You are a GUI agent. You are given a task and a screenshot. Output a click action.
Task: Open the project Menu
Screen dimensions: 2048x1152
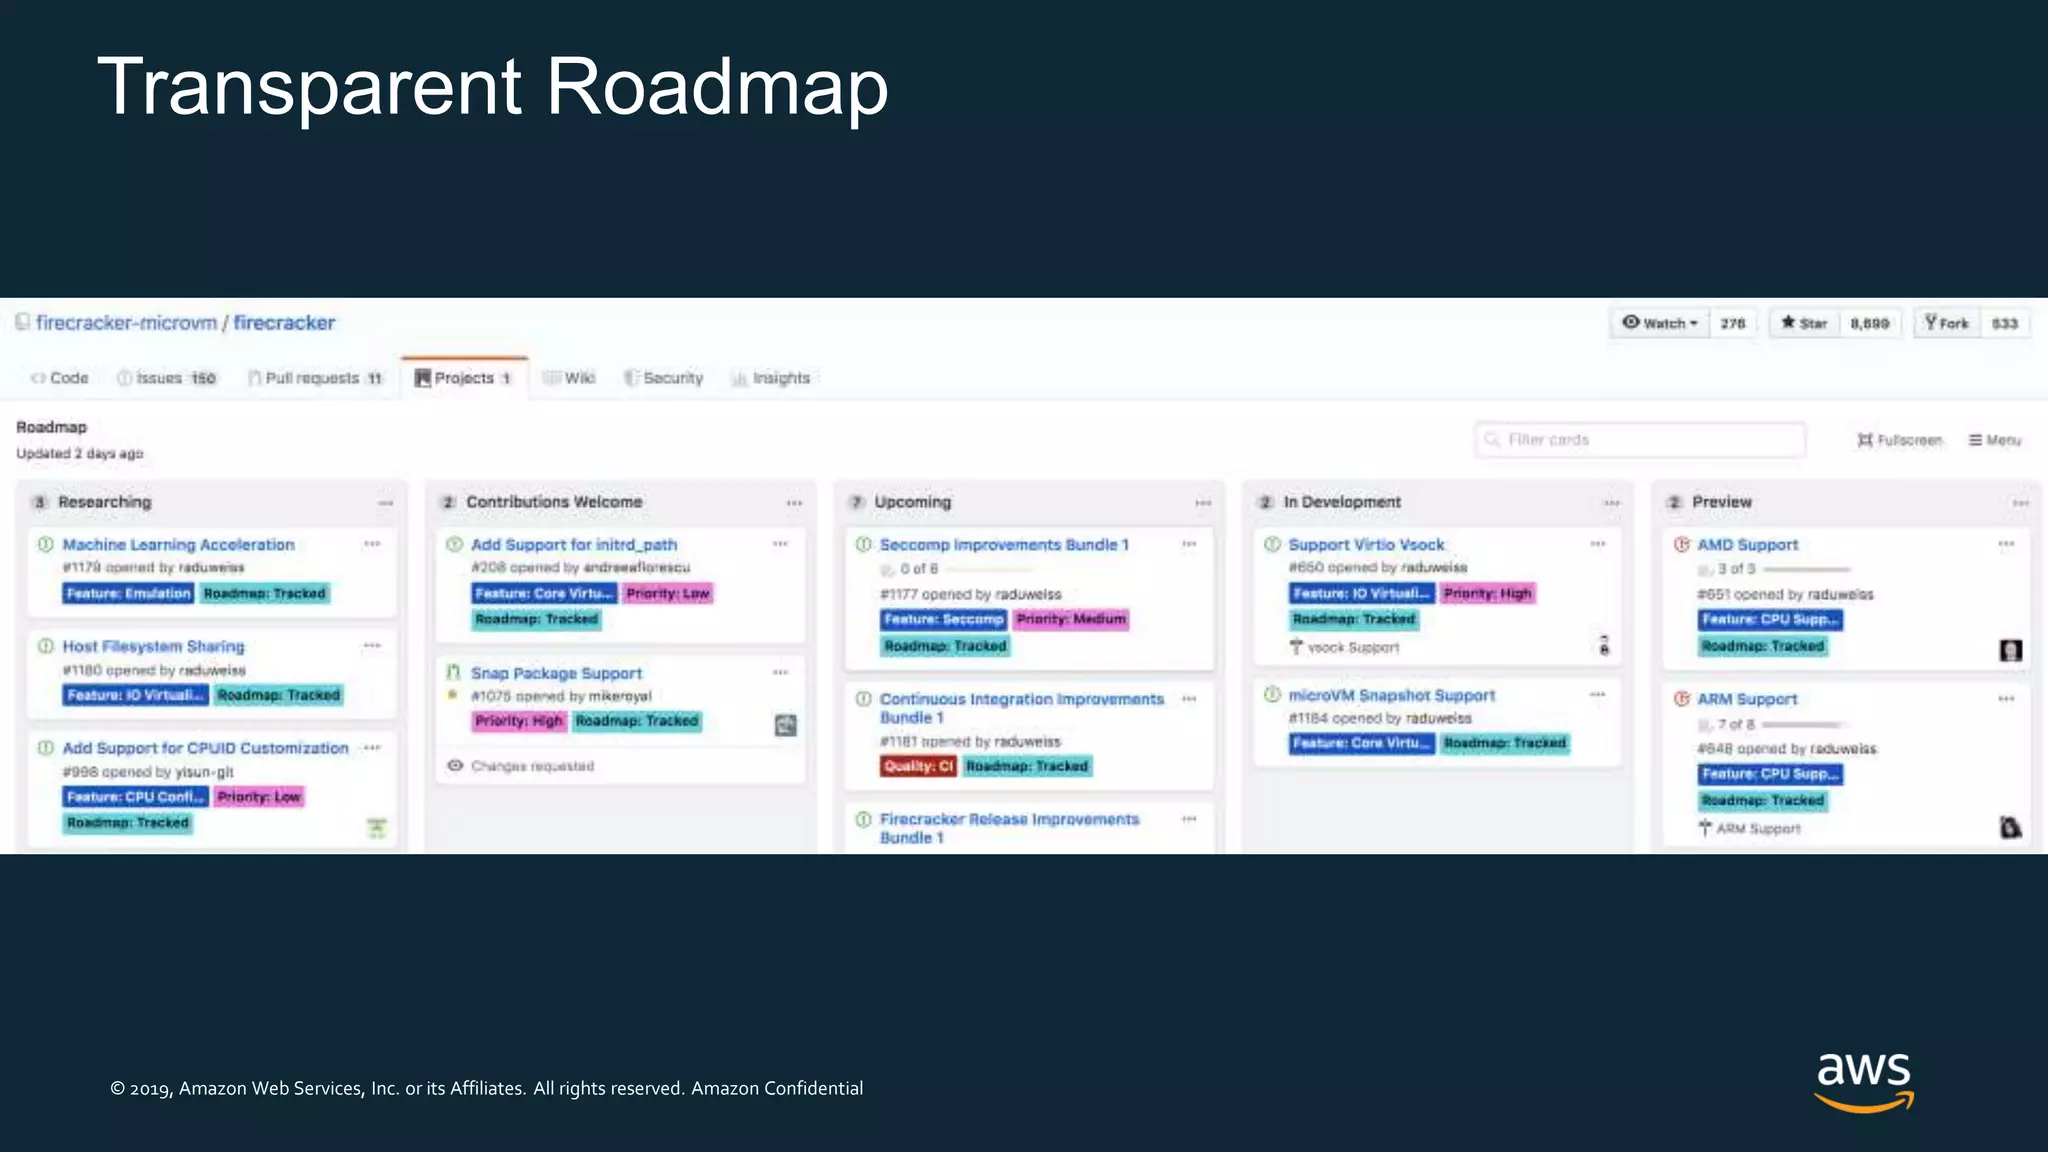click(1995, 440)
